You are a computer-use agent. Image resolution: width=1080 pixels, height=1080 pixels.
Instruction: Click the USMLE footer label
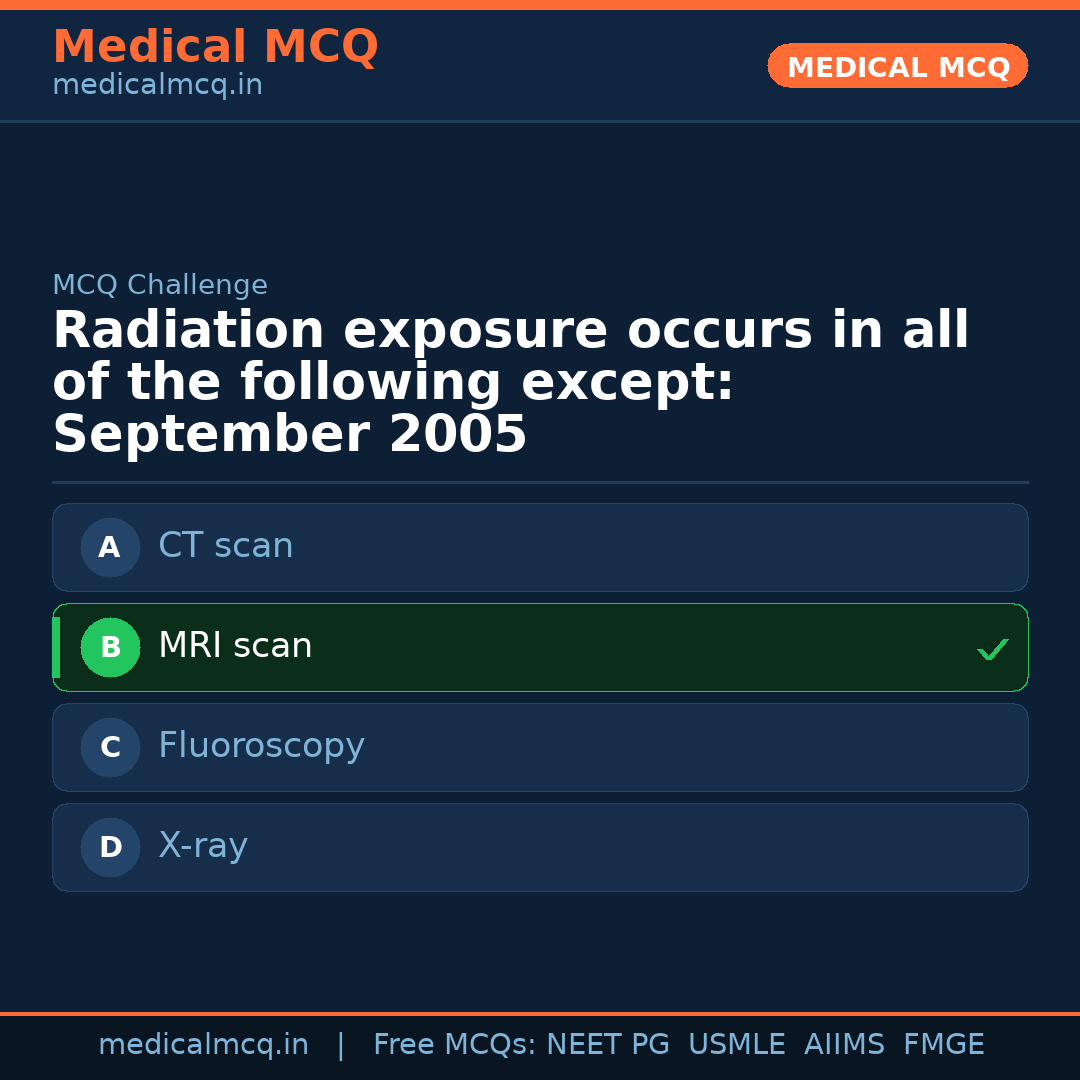(x=737, y=1044)
